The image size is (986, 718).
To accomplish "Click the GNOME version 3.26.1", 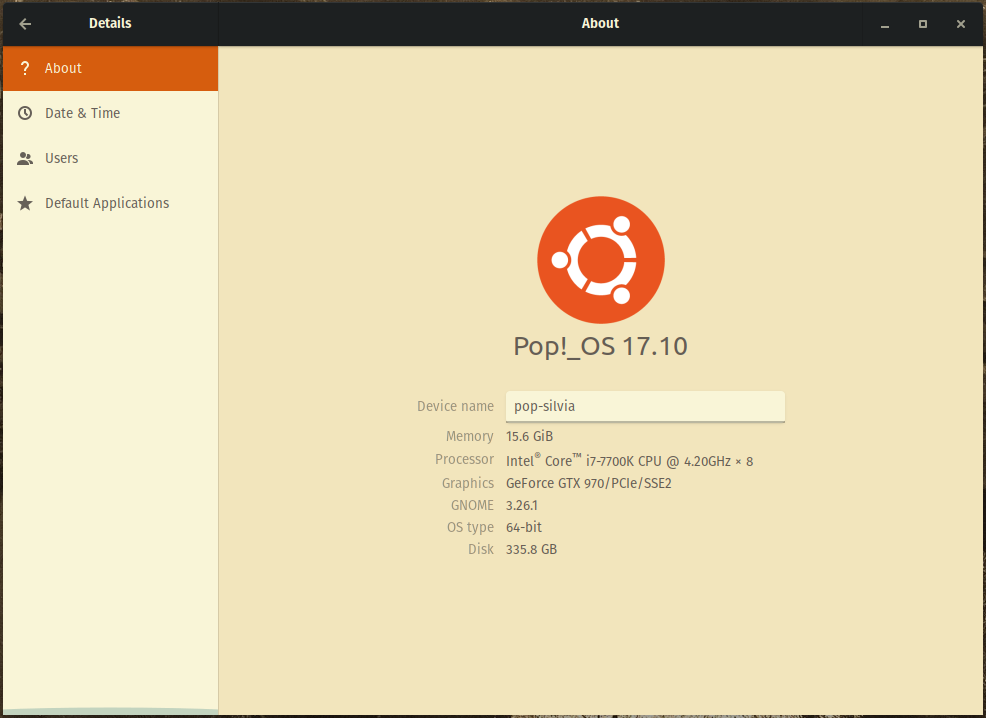I will 521,505.
